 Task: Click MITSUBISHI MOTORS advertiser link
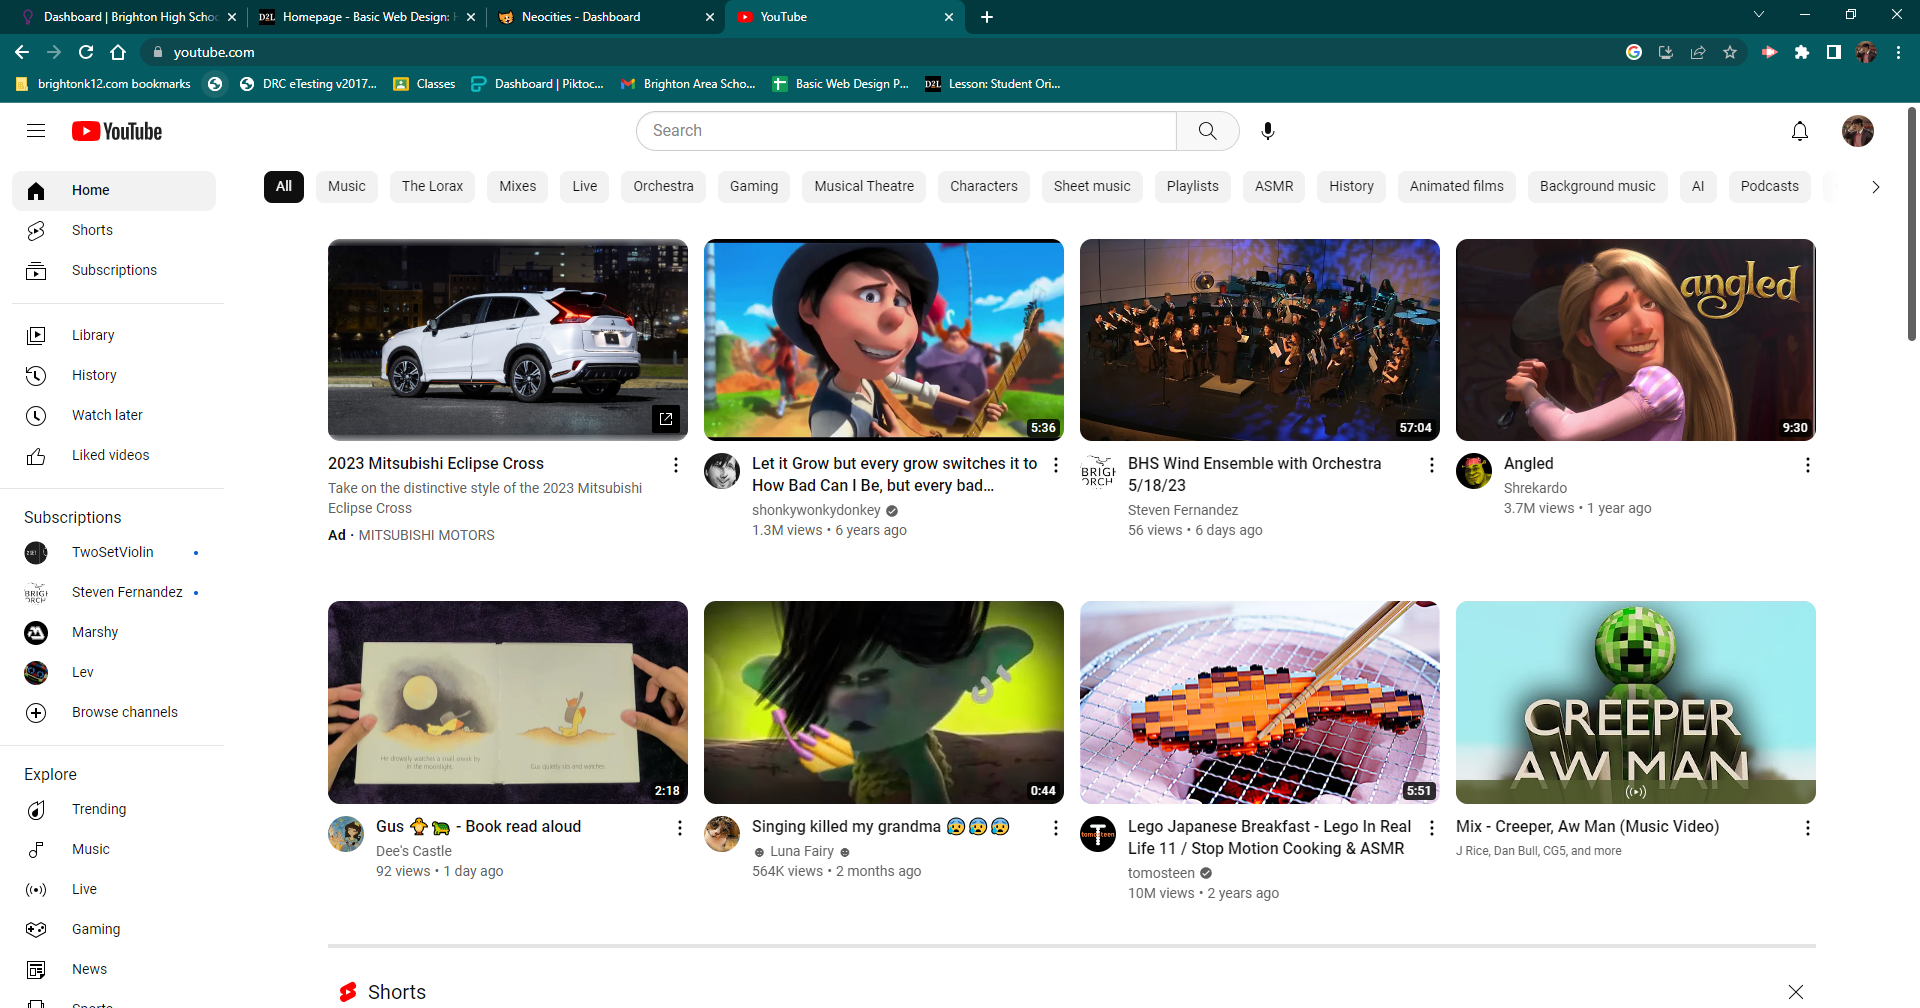[426, 535]
